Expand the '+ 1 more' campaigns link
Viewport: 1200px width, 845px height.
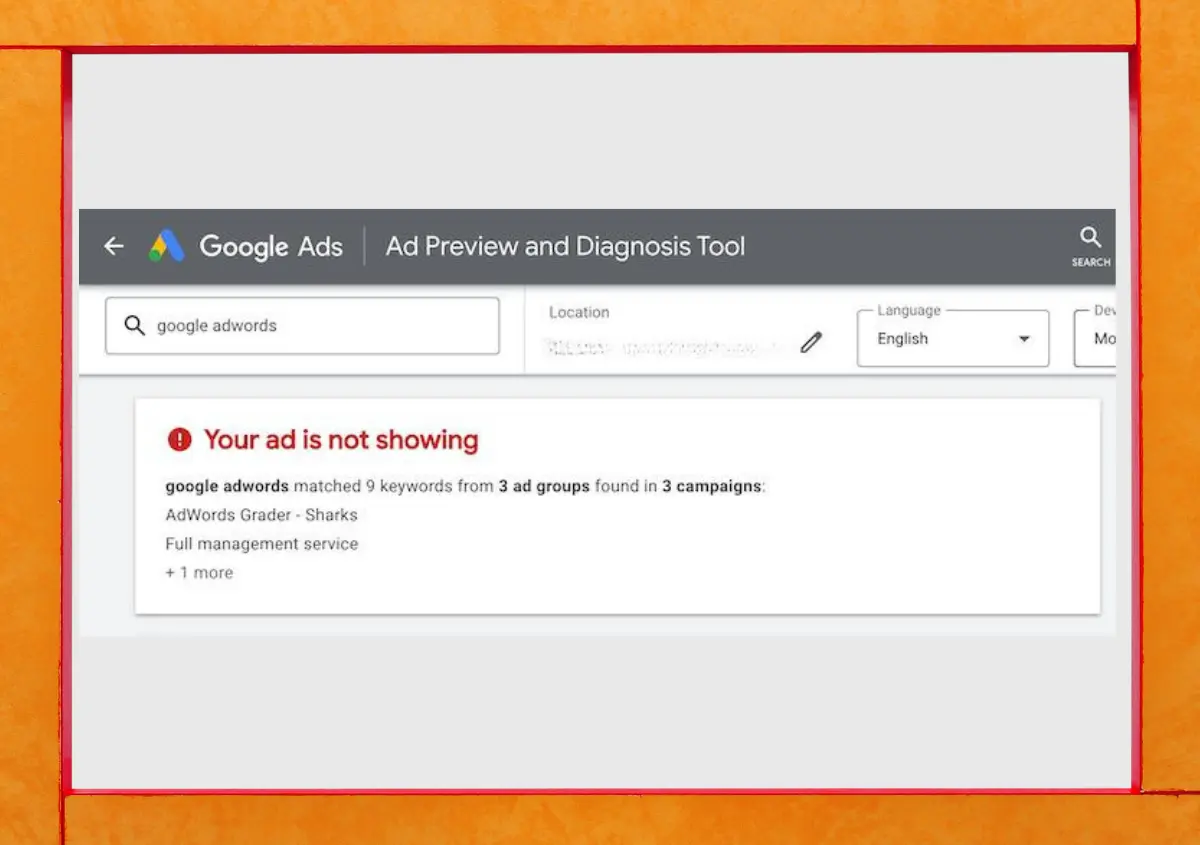pyautogui.click(x=199, y=573)
